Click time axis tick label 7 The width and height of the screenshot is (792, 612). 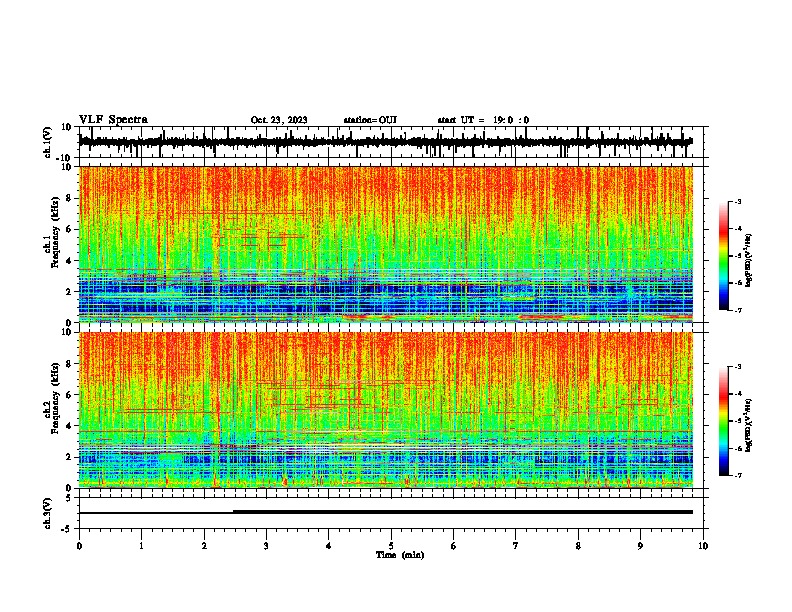(516, 546)
